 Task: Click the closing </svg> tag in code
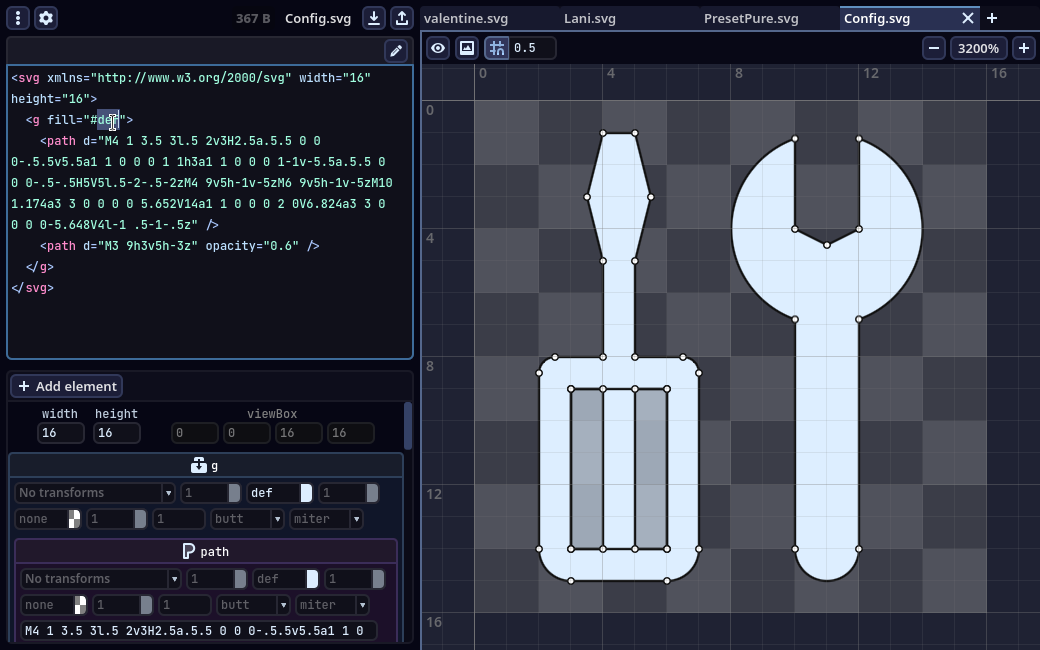pyautogui.click(x=32, y=288)
